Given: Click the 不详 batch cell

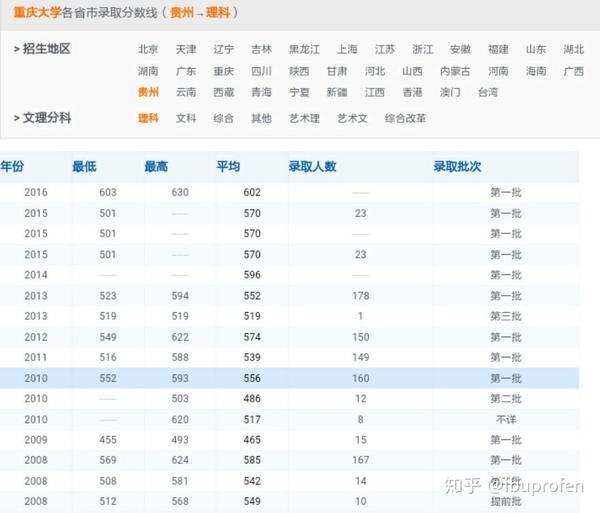Looking at the screenshot, I should pyautogui.click(x=506, y=420).
